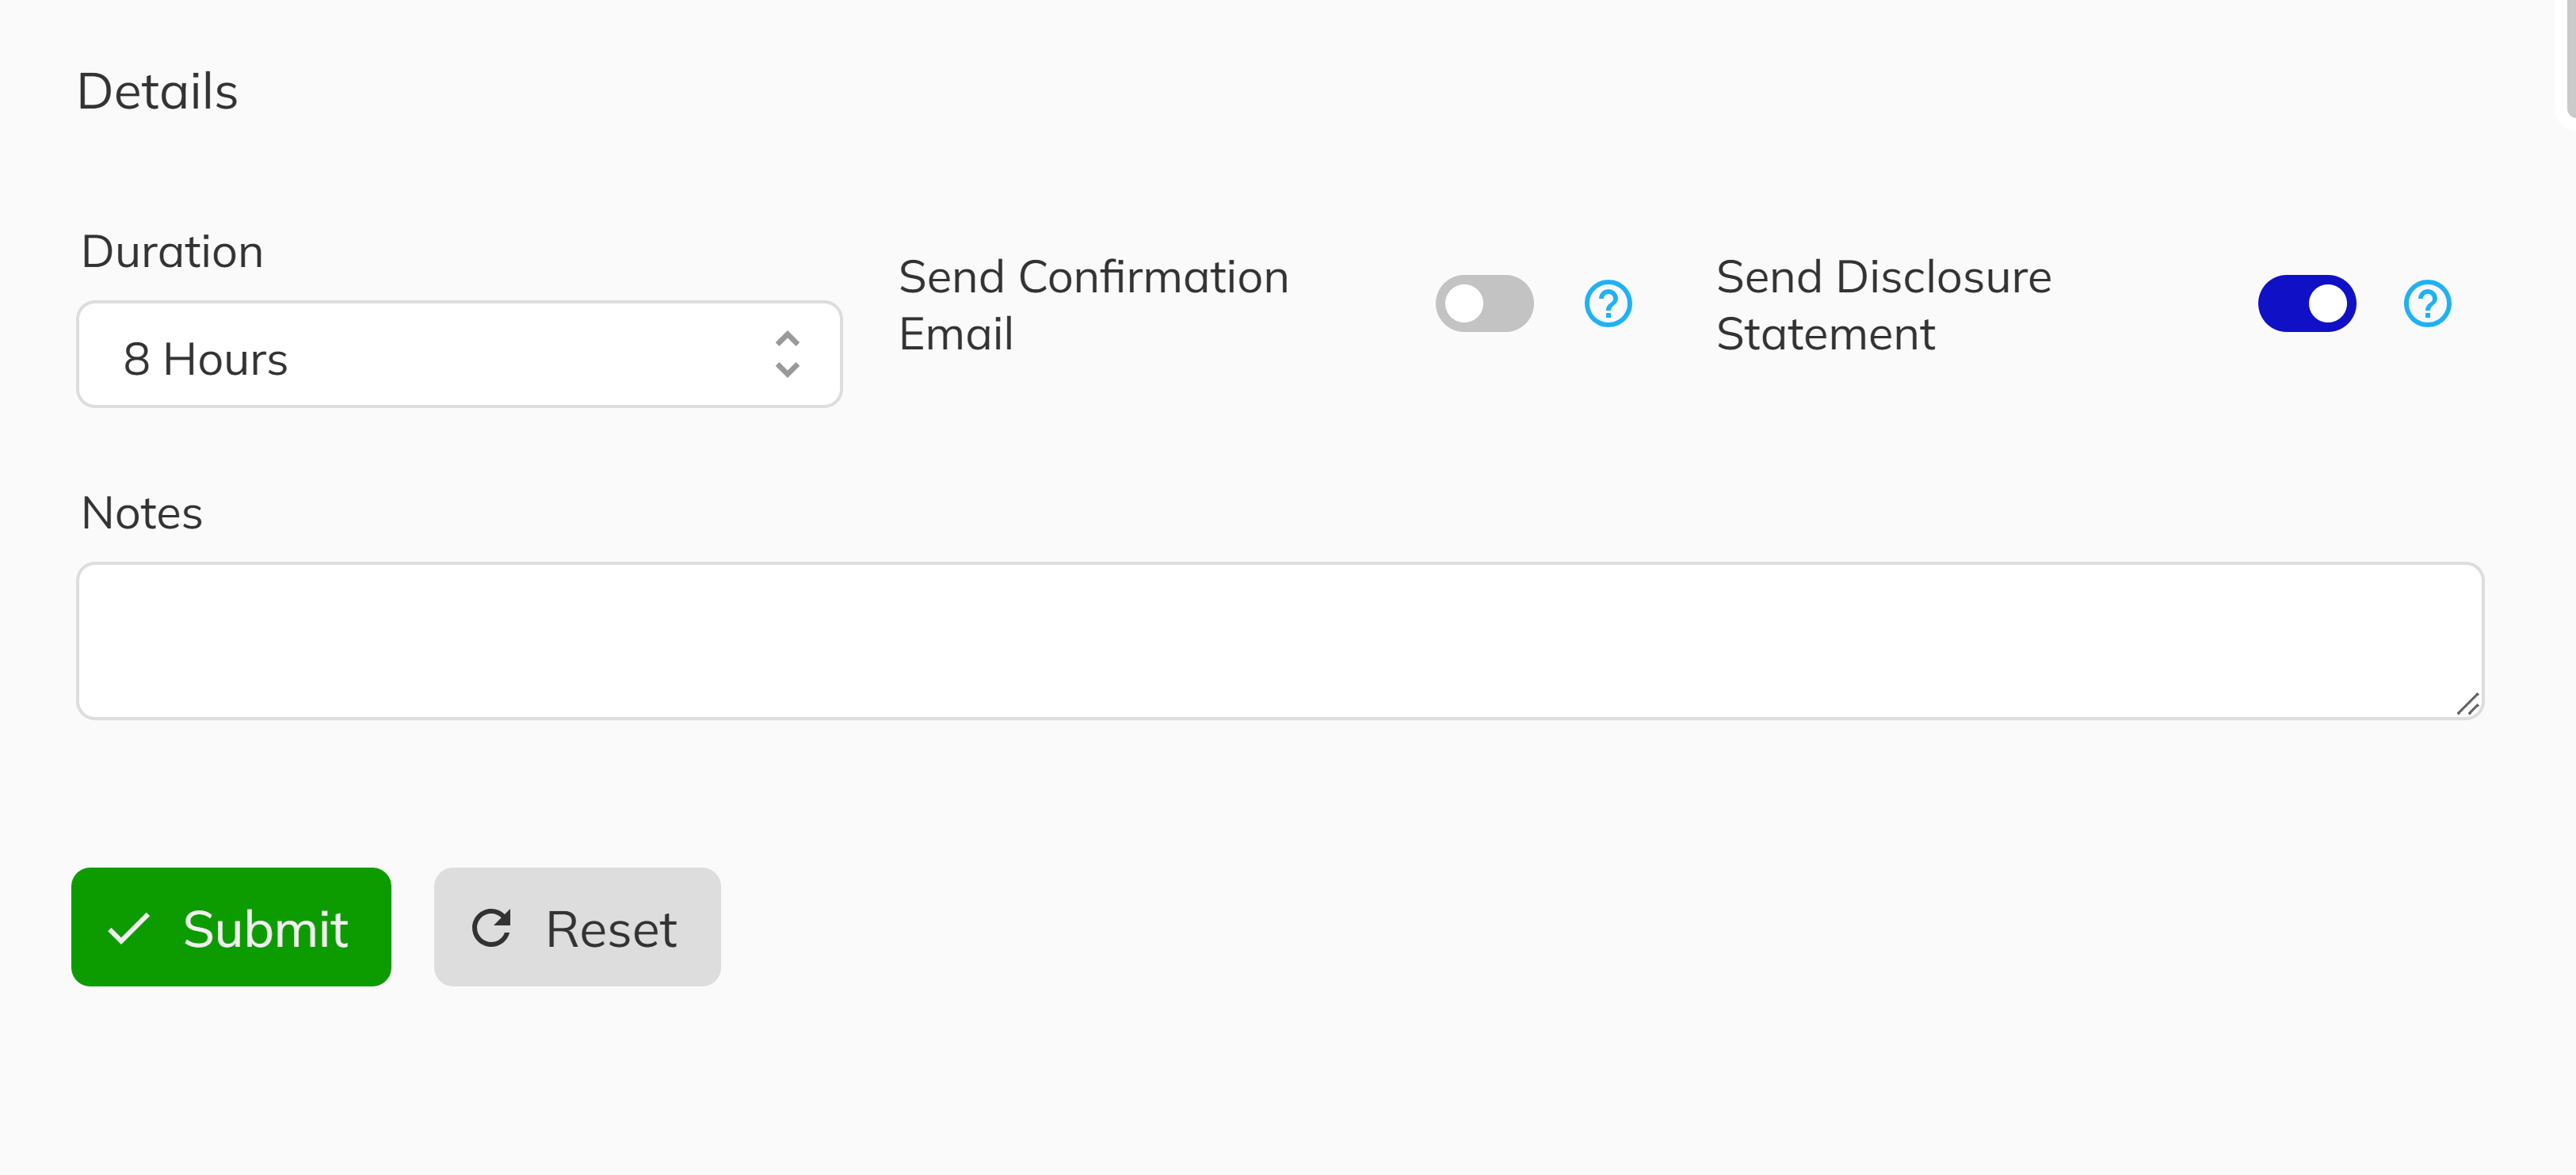2576x1175 pixels.
Task: Focus the Notes text area
Action: (1280, 641)
